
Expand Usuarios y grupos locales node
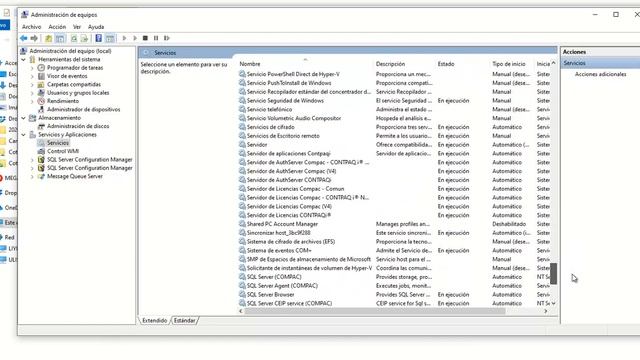point(32,93)
